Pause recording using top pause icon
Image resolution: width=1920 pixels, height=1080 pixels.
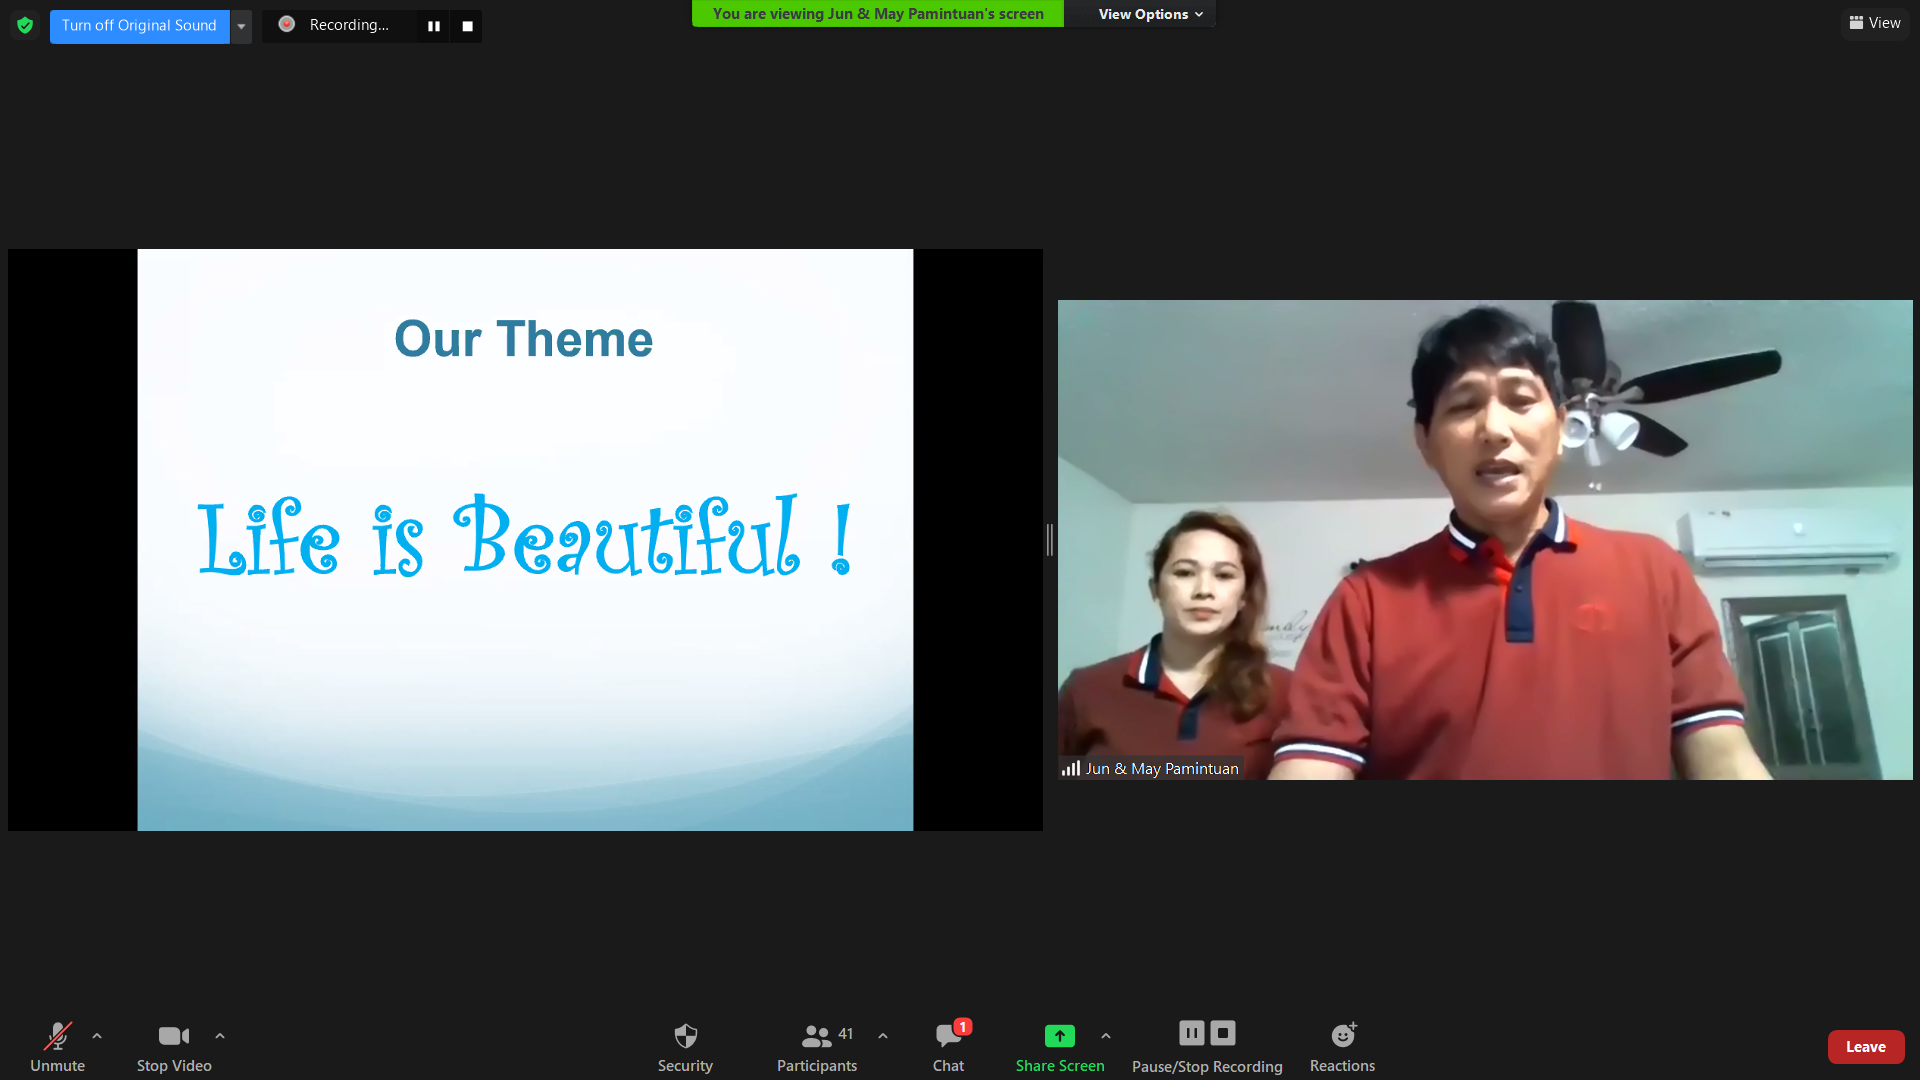tap(434, 26)
